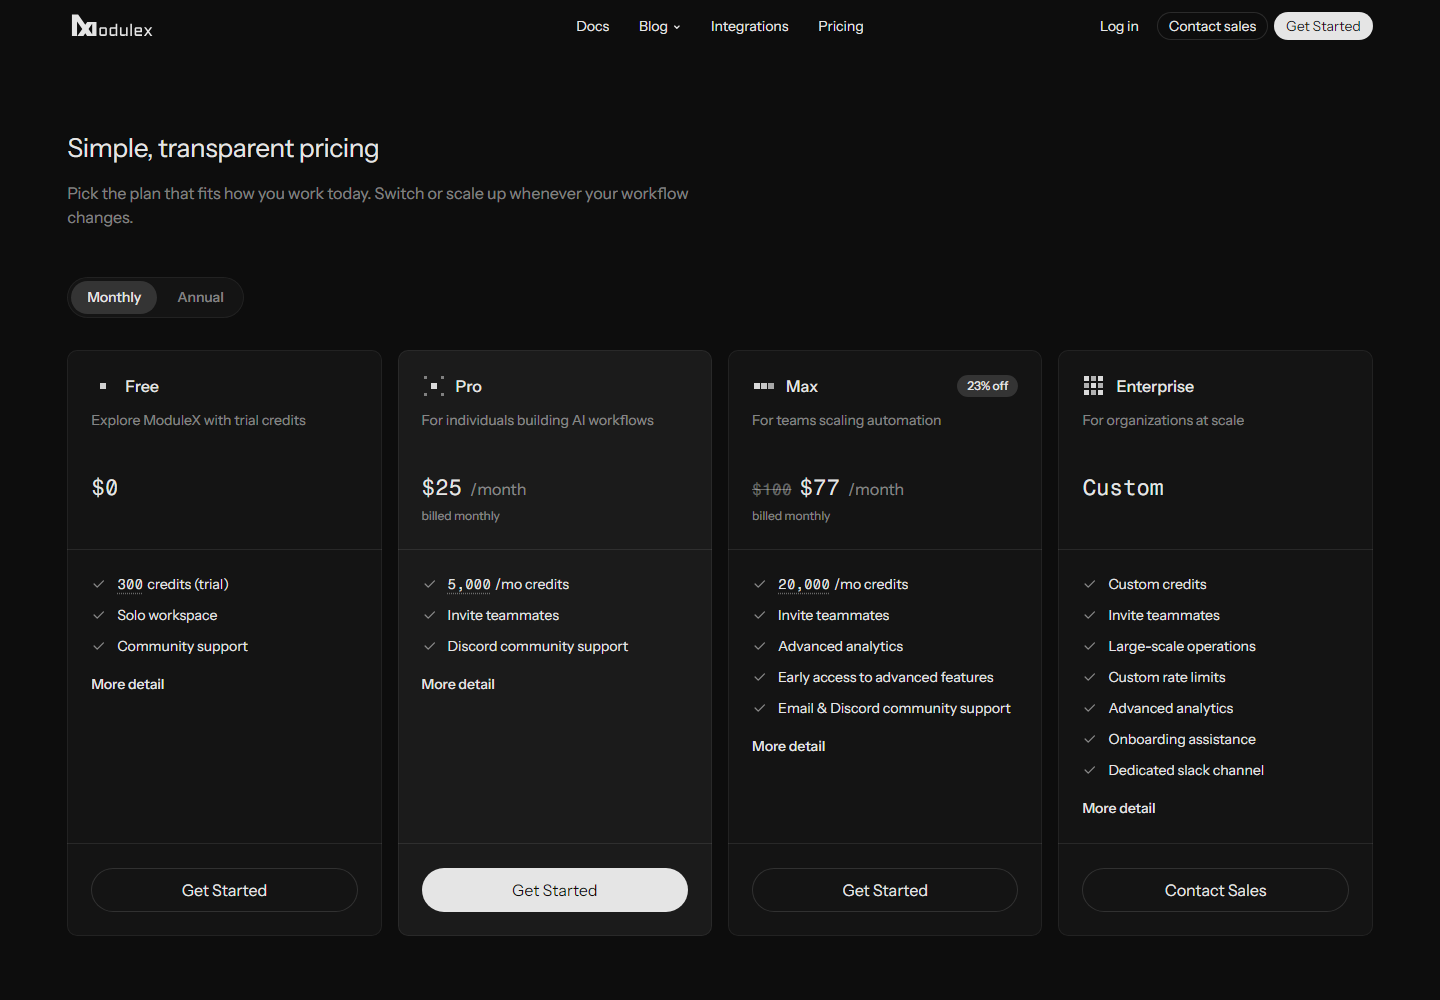This screenshot has width=1440, height=1000.
Task: Click Email & Discord community support text
Action: [x=894, y=708]
